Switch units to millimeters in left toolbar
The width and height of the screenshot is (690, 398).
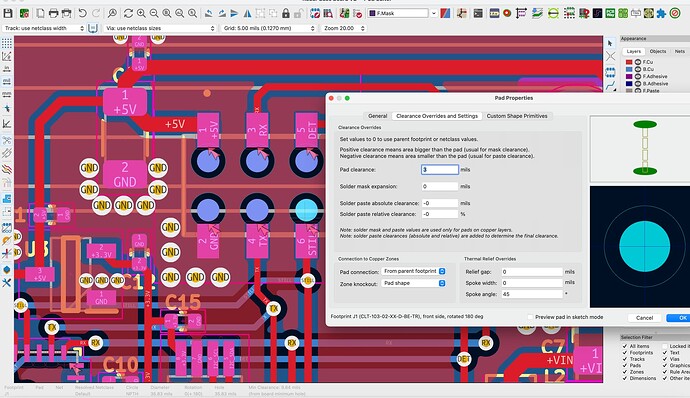[7, 94]
